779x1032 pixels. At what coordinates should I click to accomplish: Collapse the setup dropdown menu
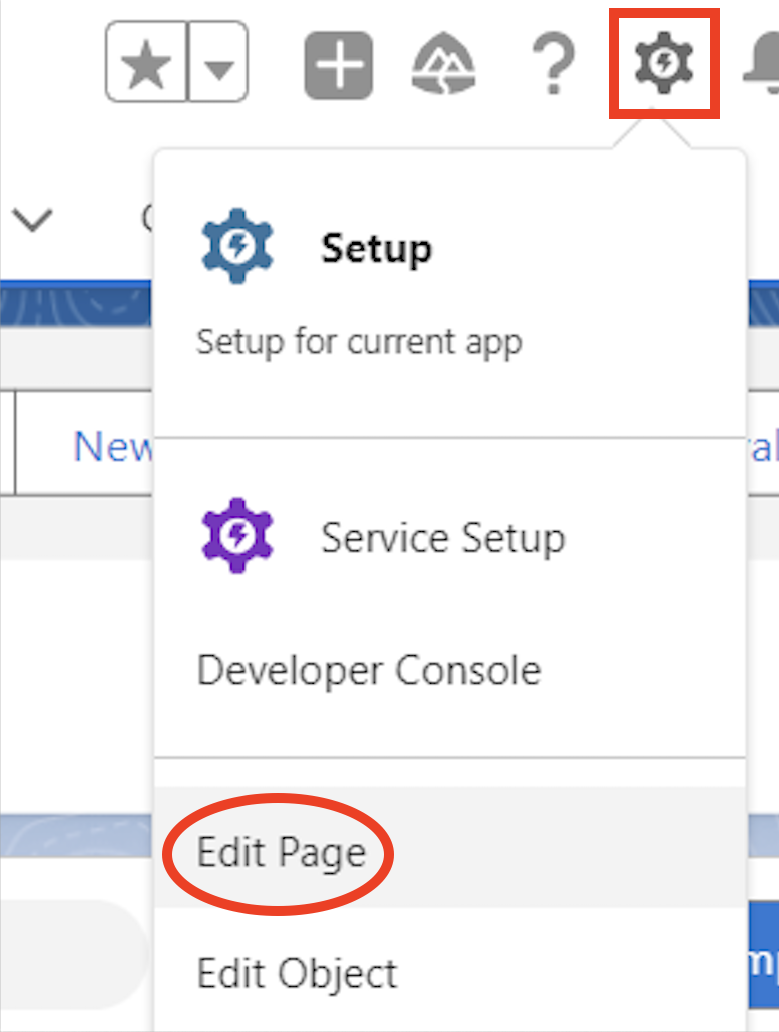point(662,62)
